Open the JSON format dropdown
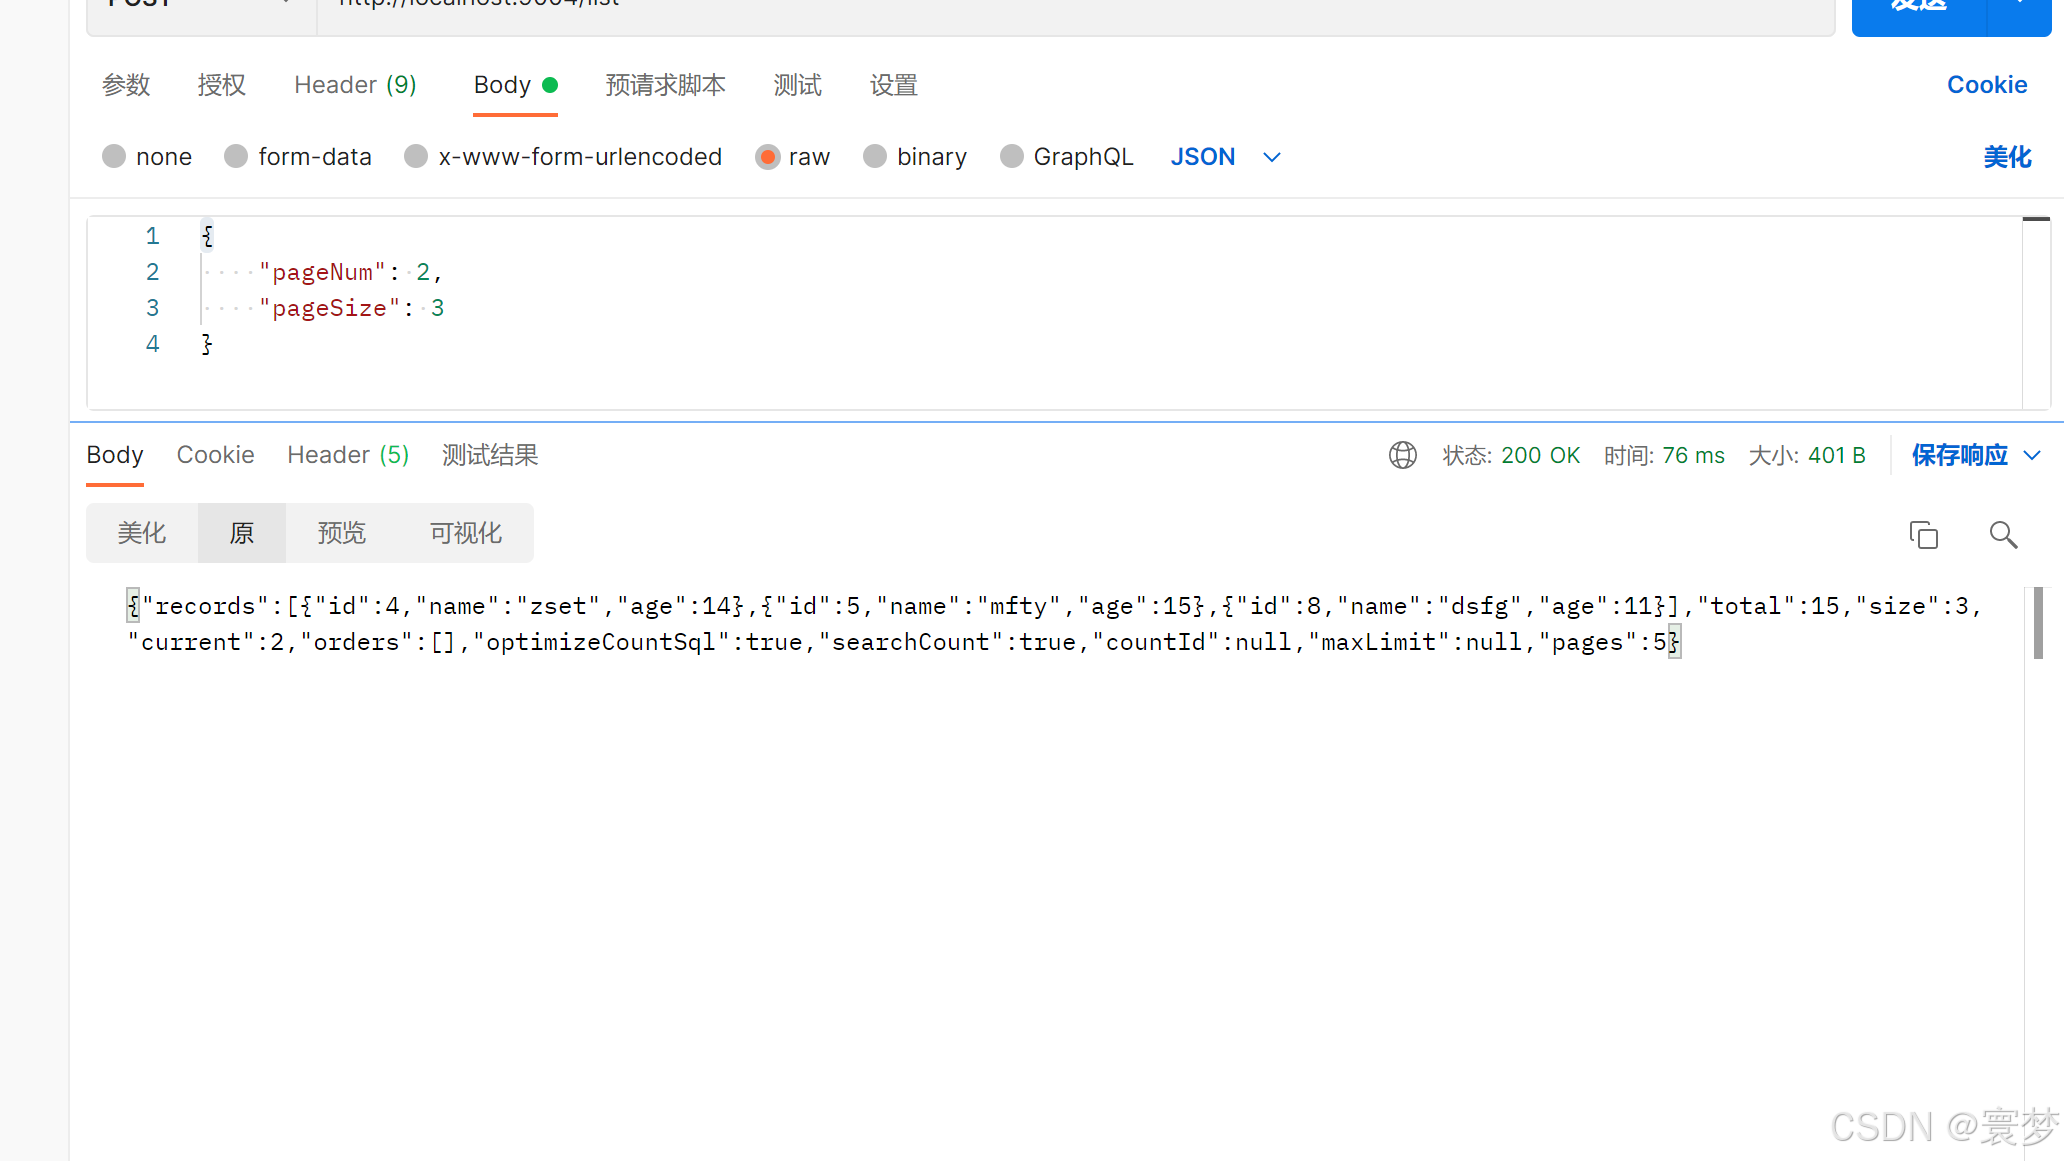The height and width of the screenshot is (1161, 2064). pos(1224,156)
